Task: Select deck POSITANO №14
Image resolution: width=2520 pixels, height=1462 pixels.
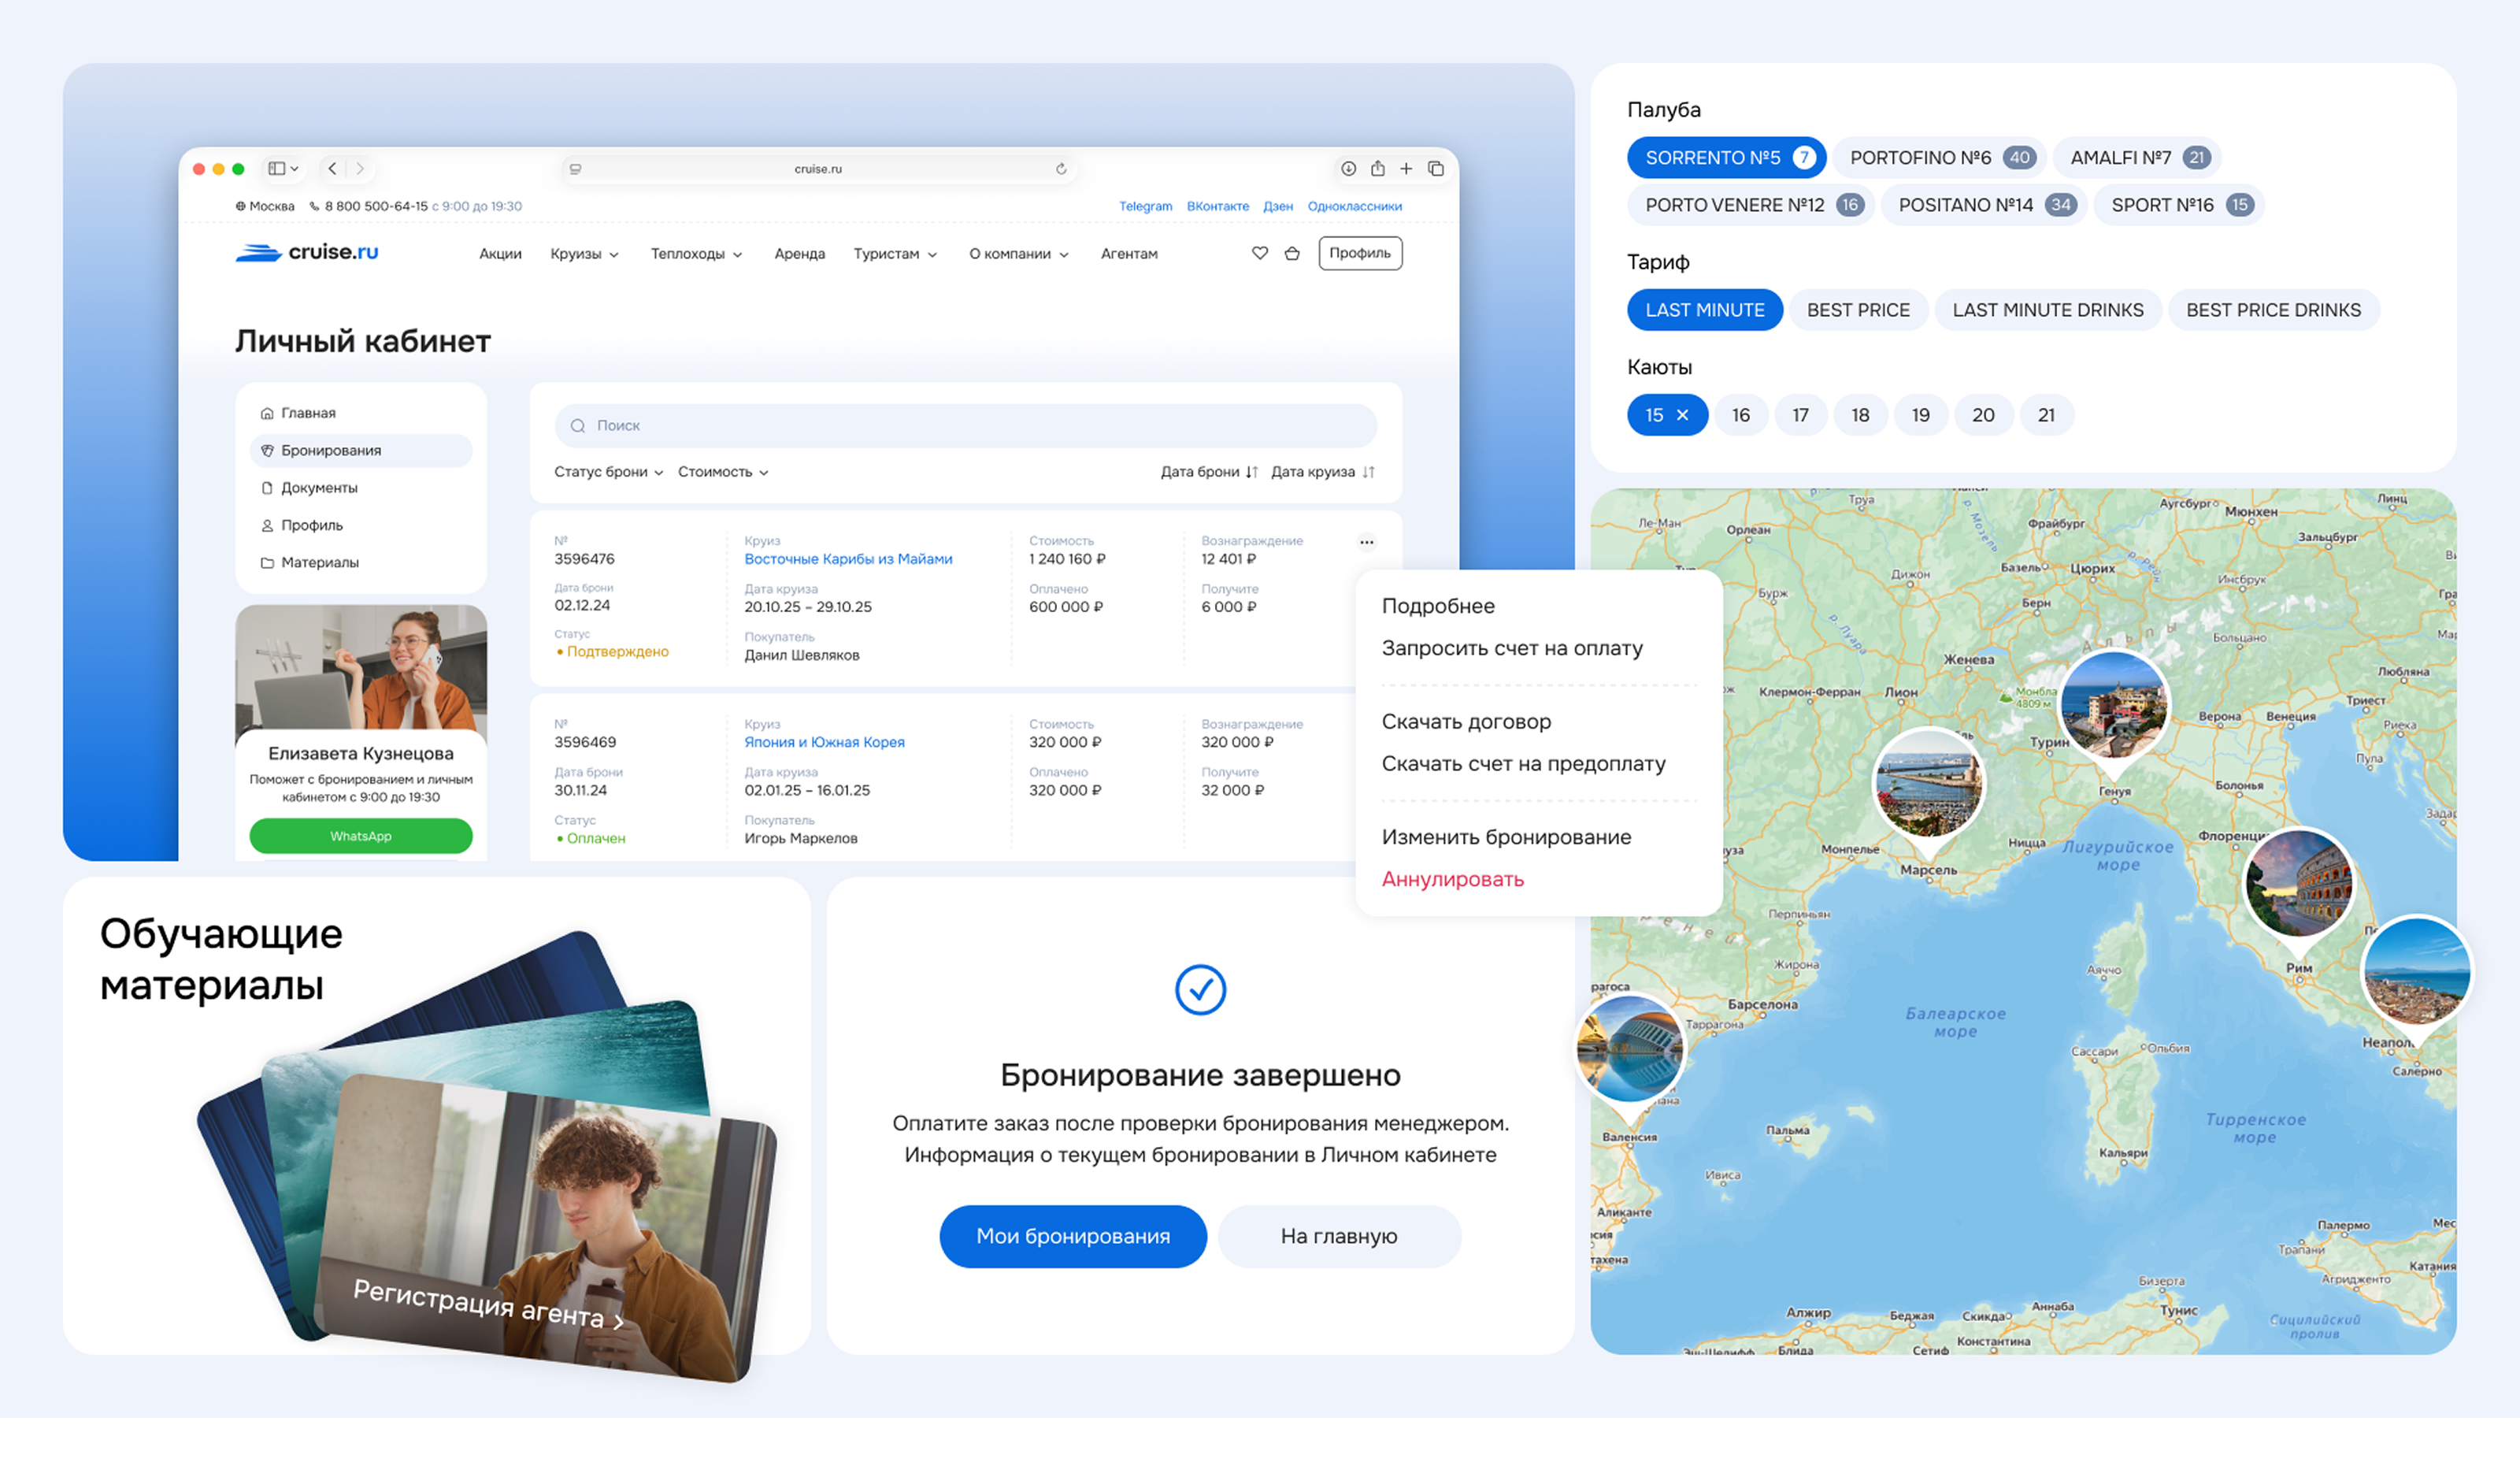Action: (x=1984, y=205)
